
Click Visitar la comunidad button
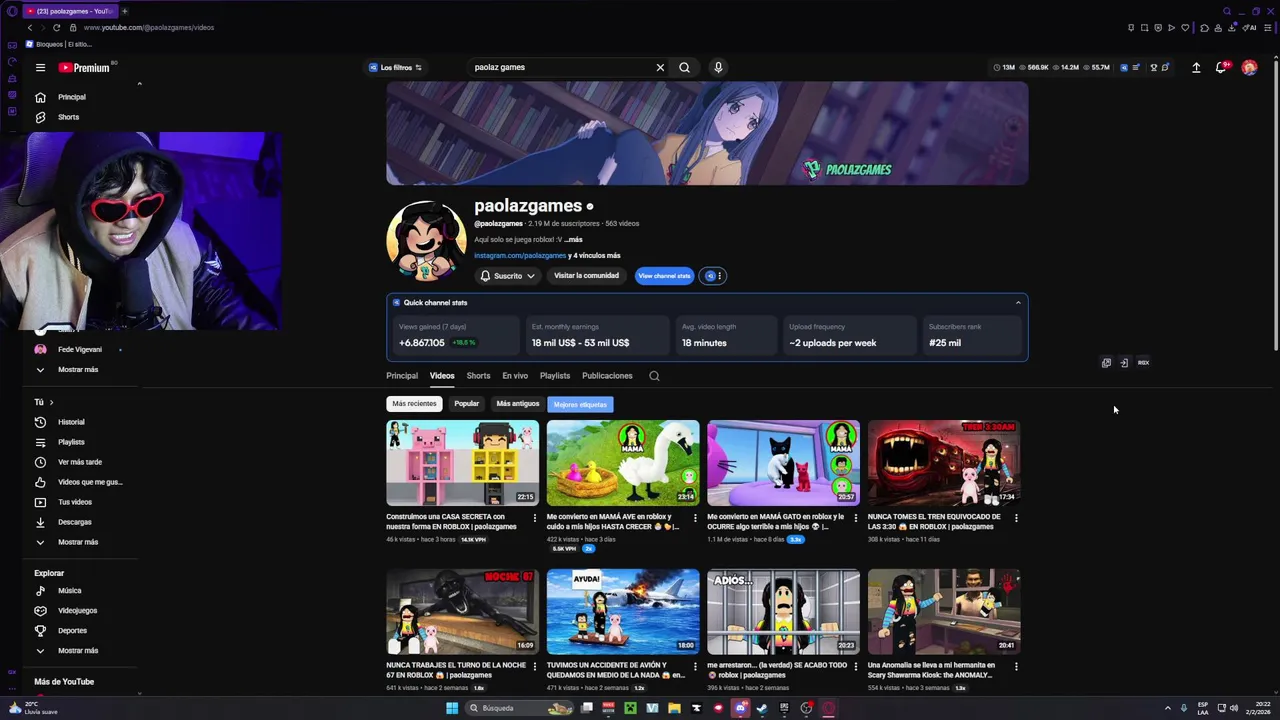[586, 276]
